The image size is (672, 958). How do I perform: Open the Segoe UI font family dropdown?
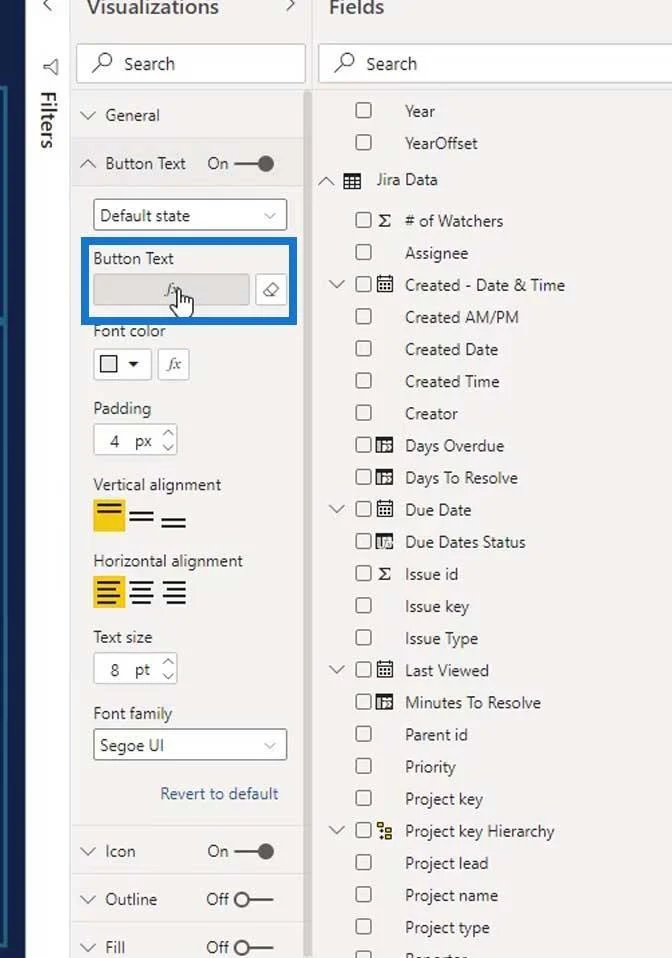pyautogui.click(x=190, y=745)
